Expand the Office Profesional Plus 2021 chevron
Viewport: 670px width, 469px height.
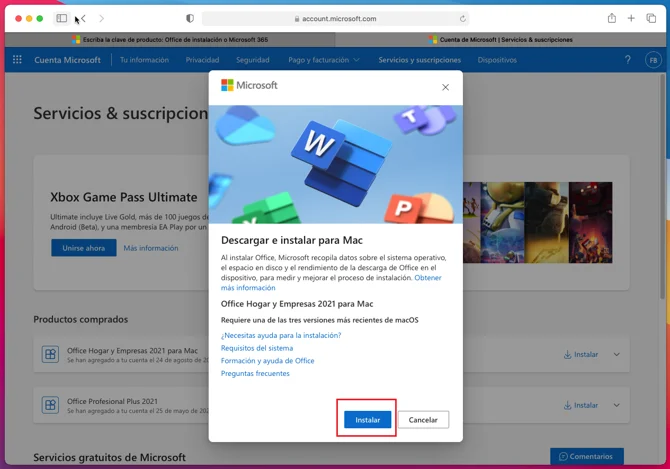(617, 405)
